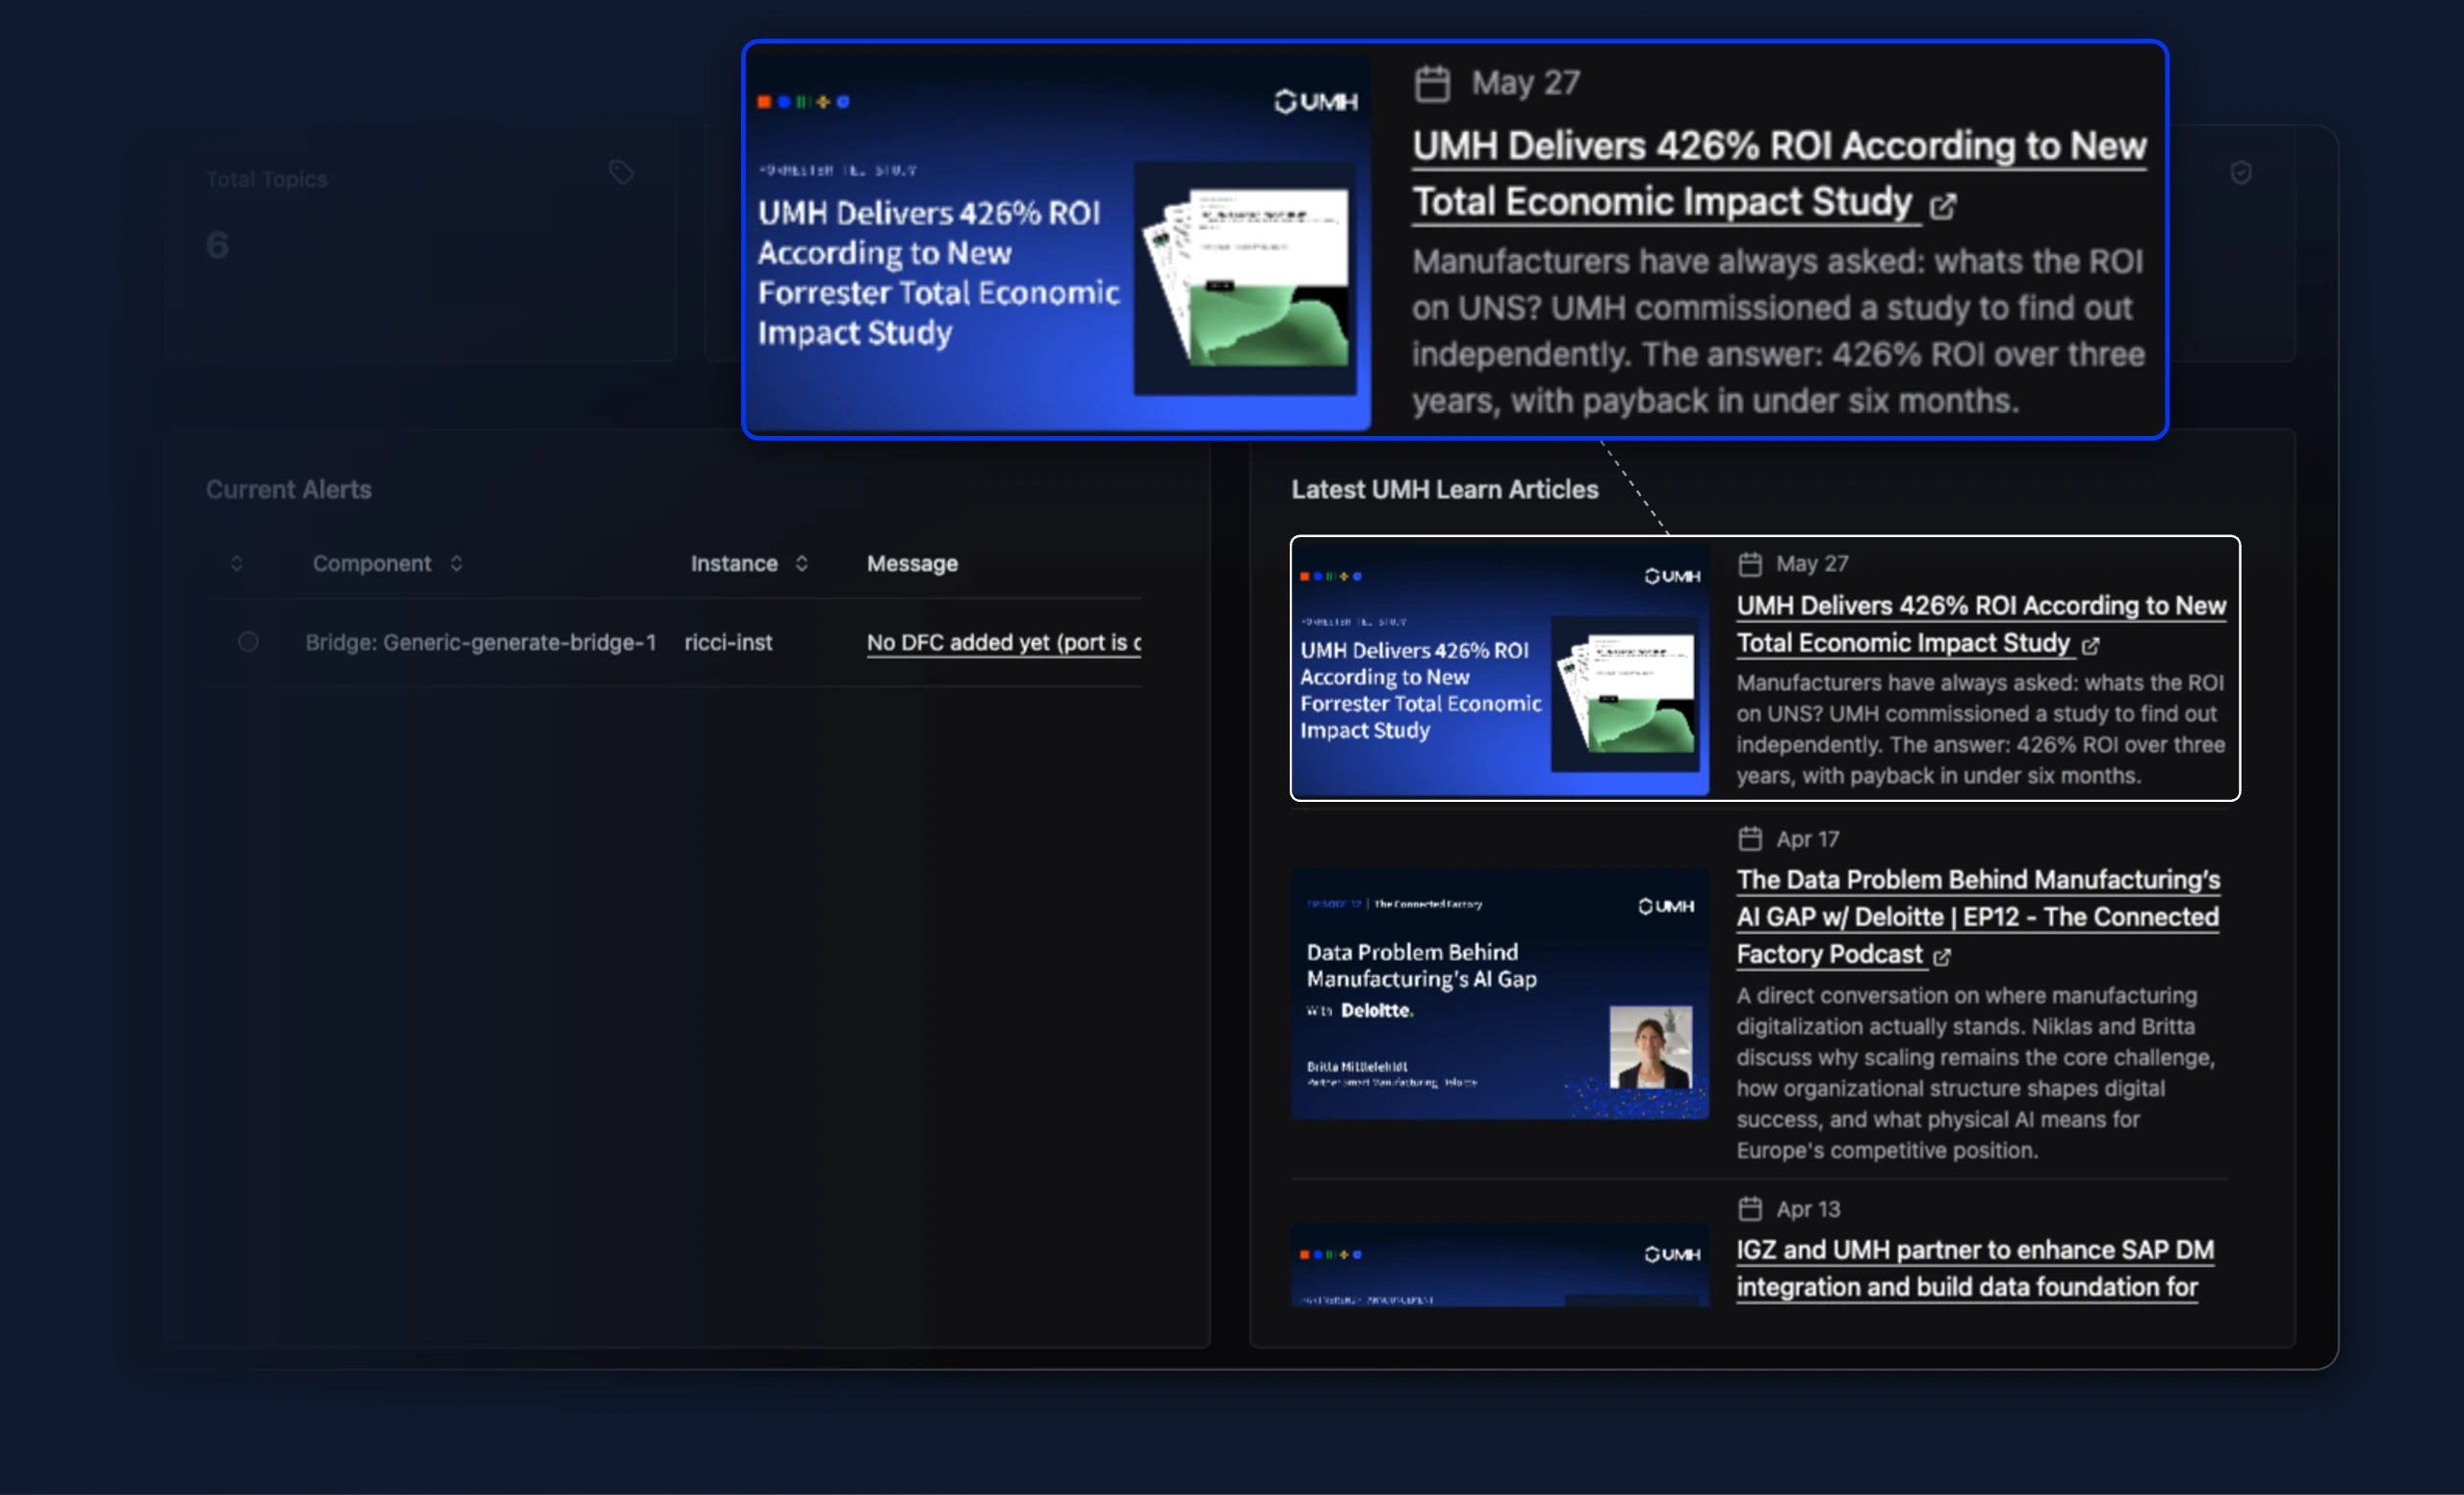Click the 'Latest UMH Learn Articles' heading
Image resolution: width=2464 pixels, height=1495 pixels.
point(1444,489)
